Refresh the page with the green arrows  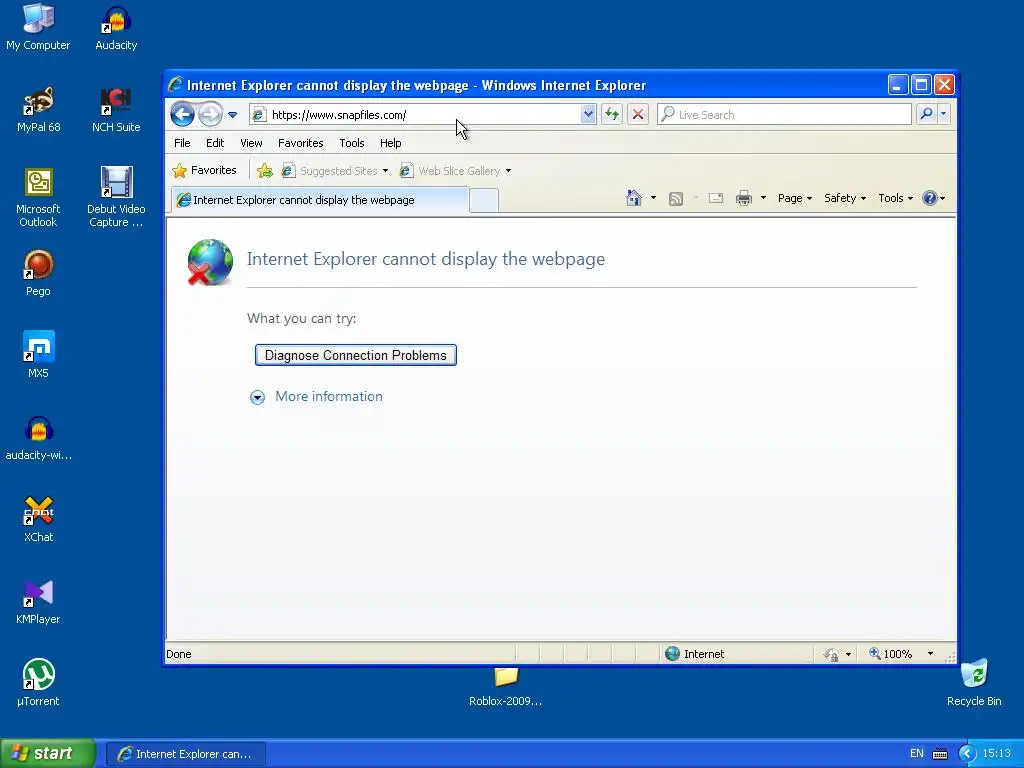point(612,114)
